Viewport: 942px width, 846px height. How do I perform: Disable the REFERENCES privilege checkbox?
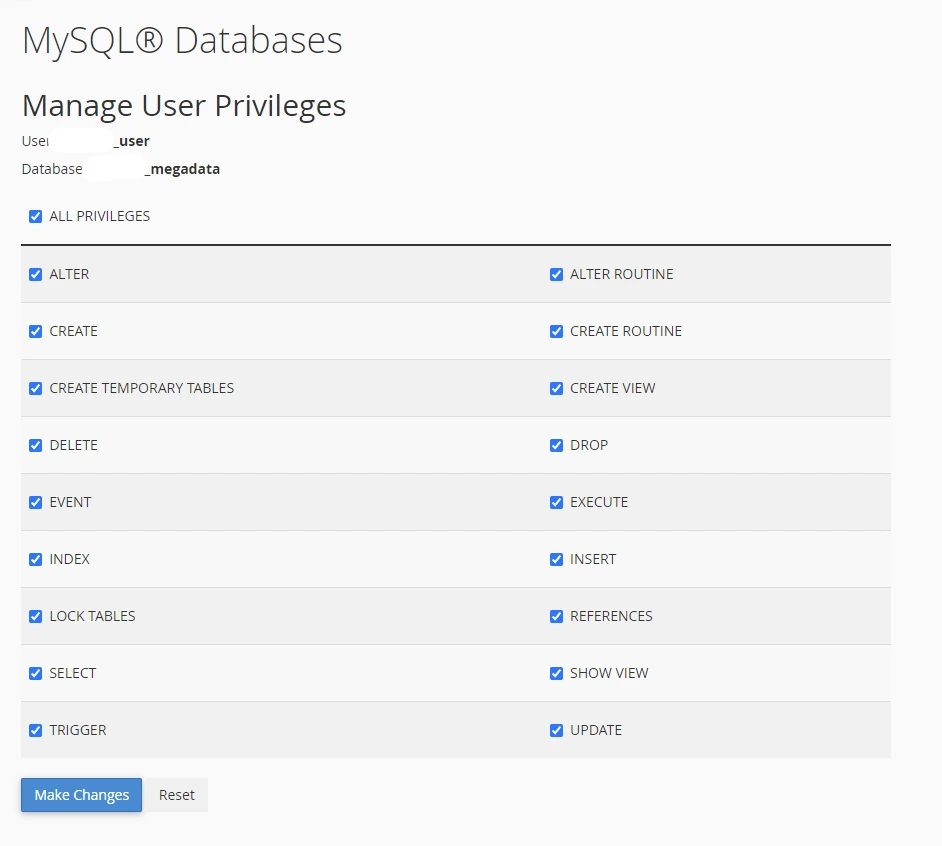click(557, 616)
